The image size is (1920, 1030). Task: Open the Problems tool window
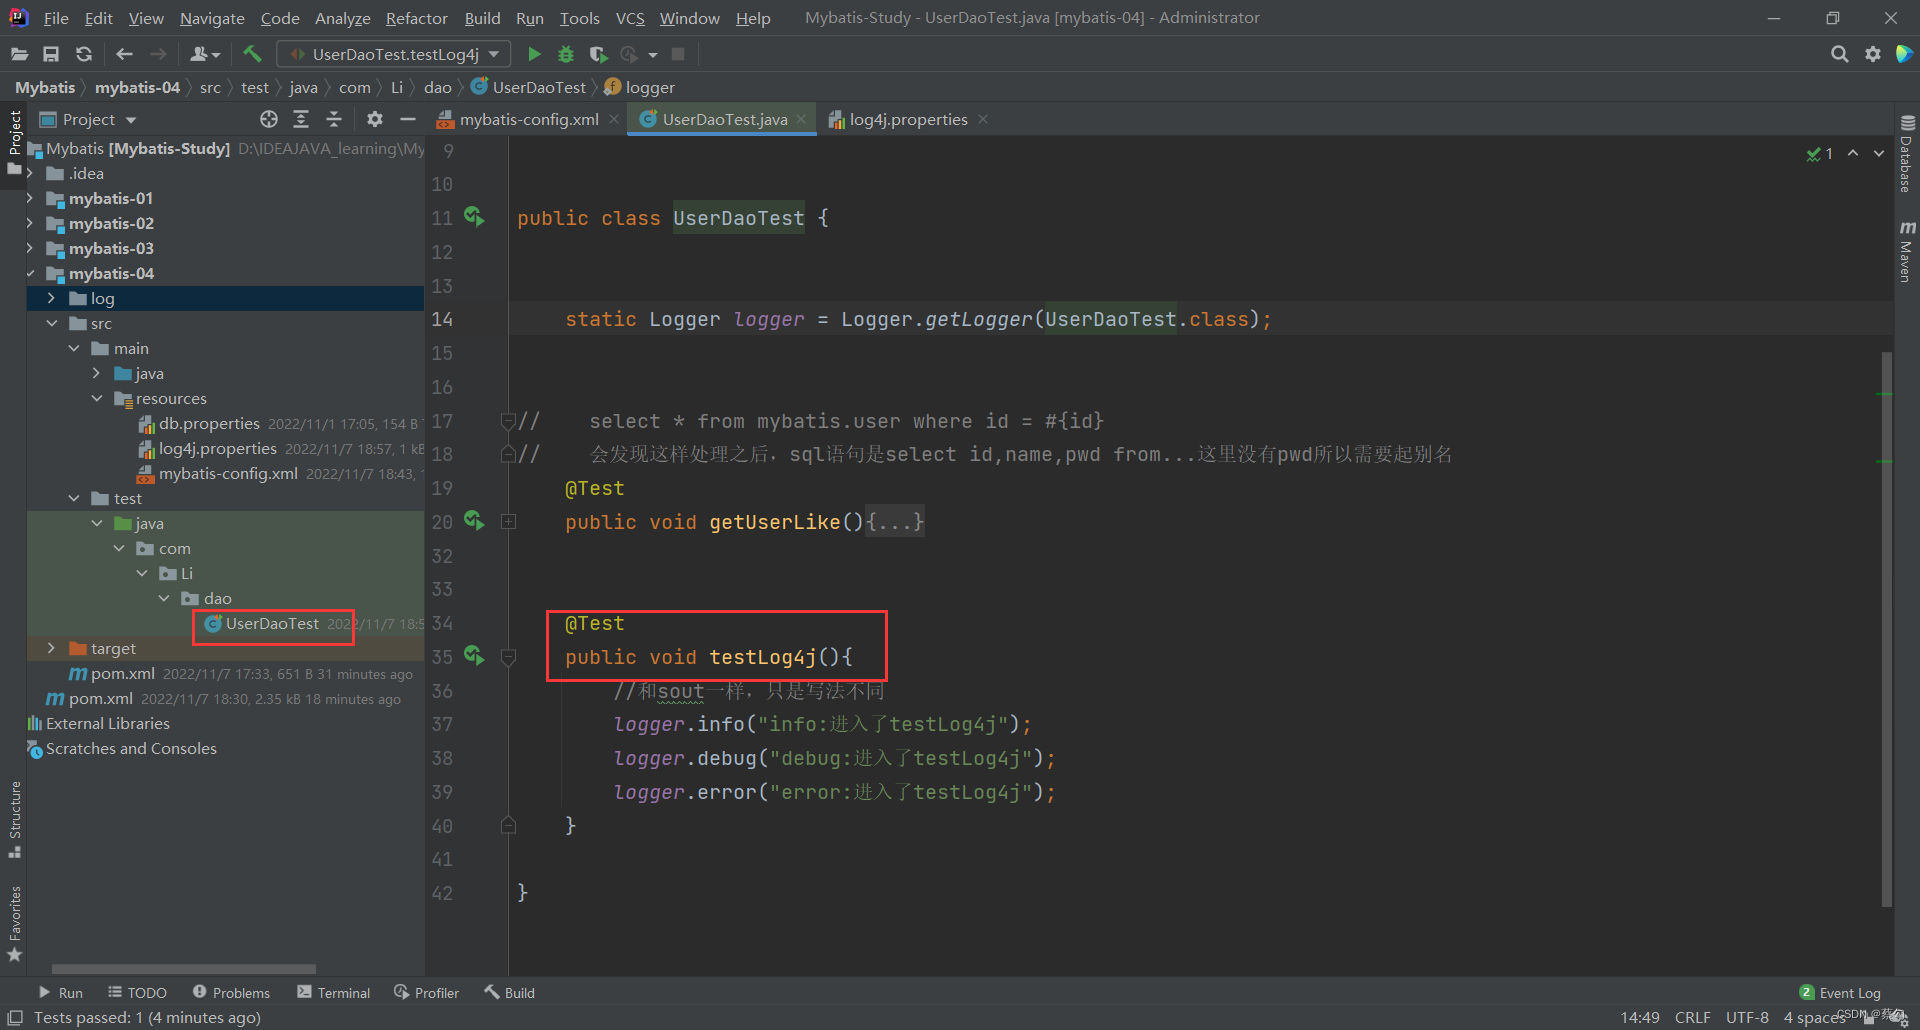click(231, 992)
